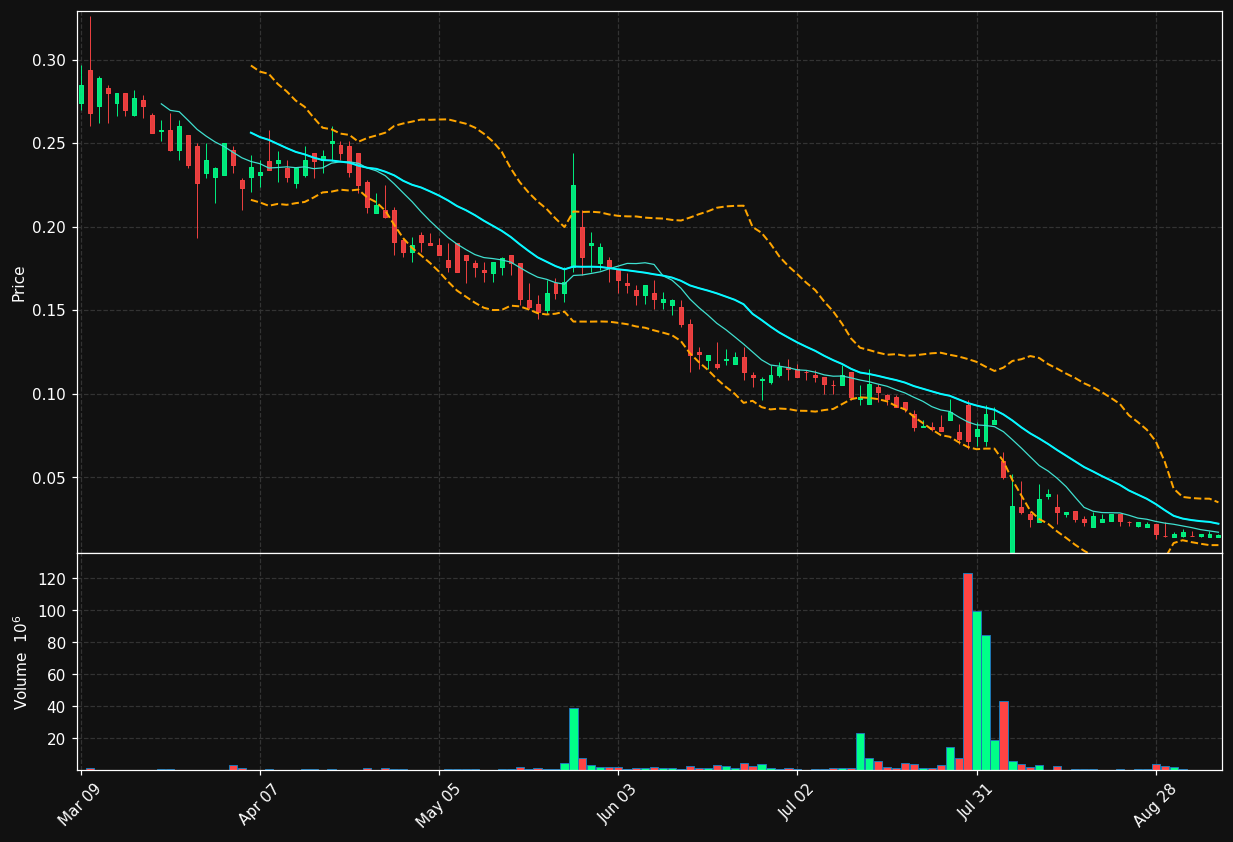Click the 100 volume axis label
The height and width of the screenshot is (842, 1233).
tap(53, 611)
